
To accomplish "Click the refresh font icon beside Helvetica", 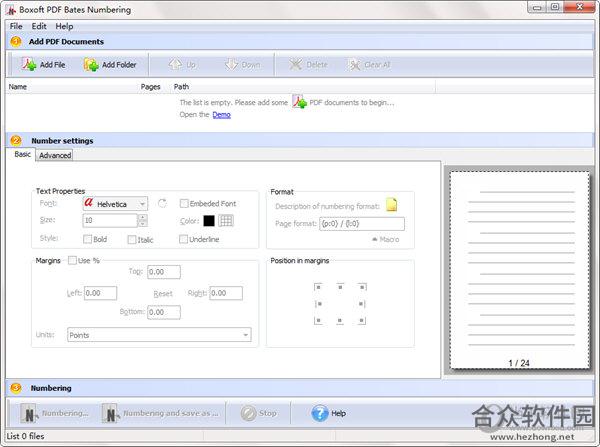I will click(162, 203).
